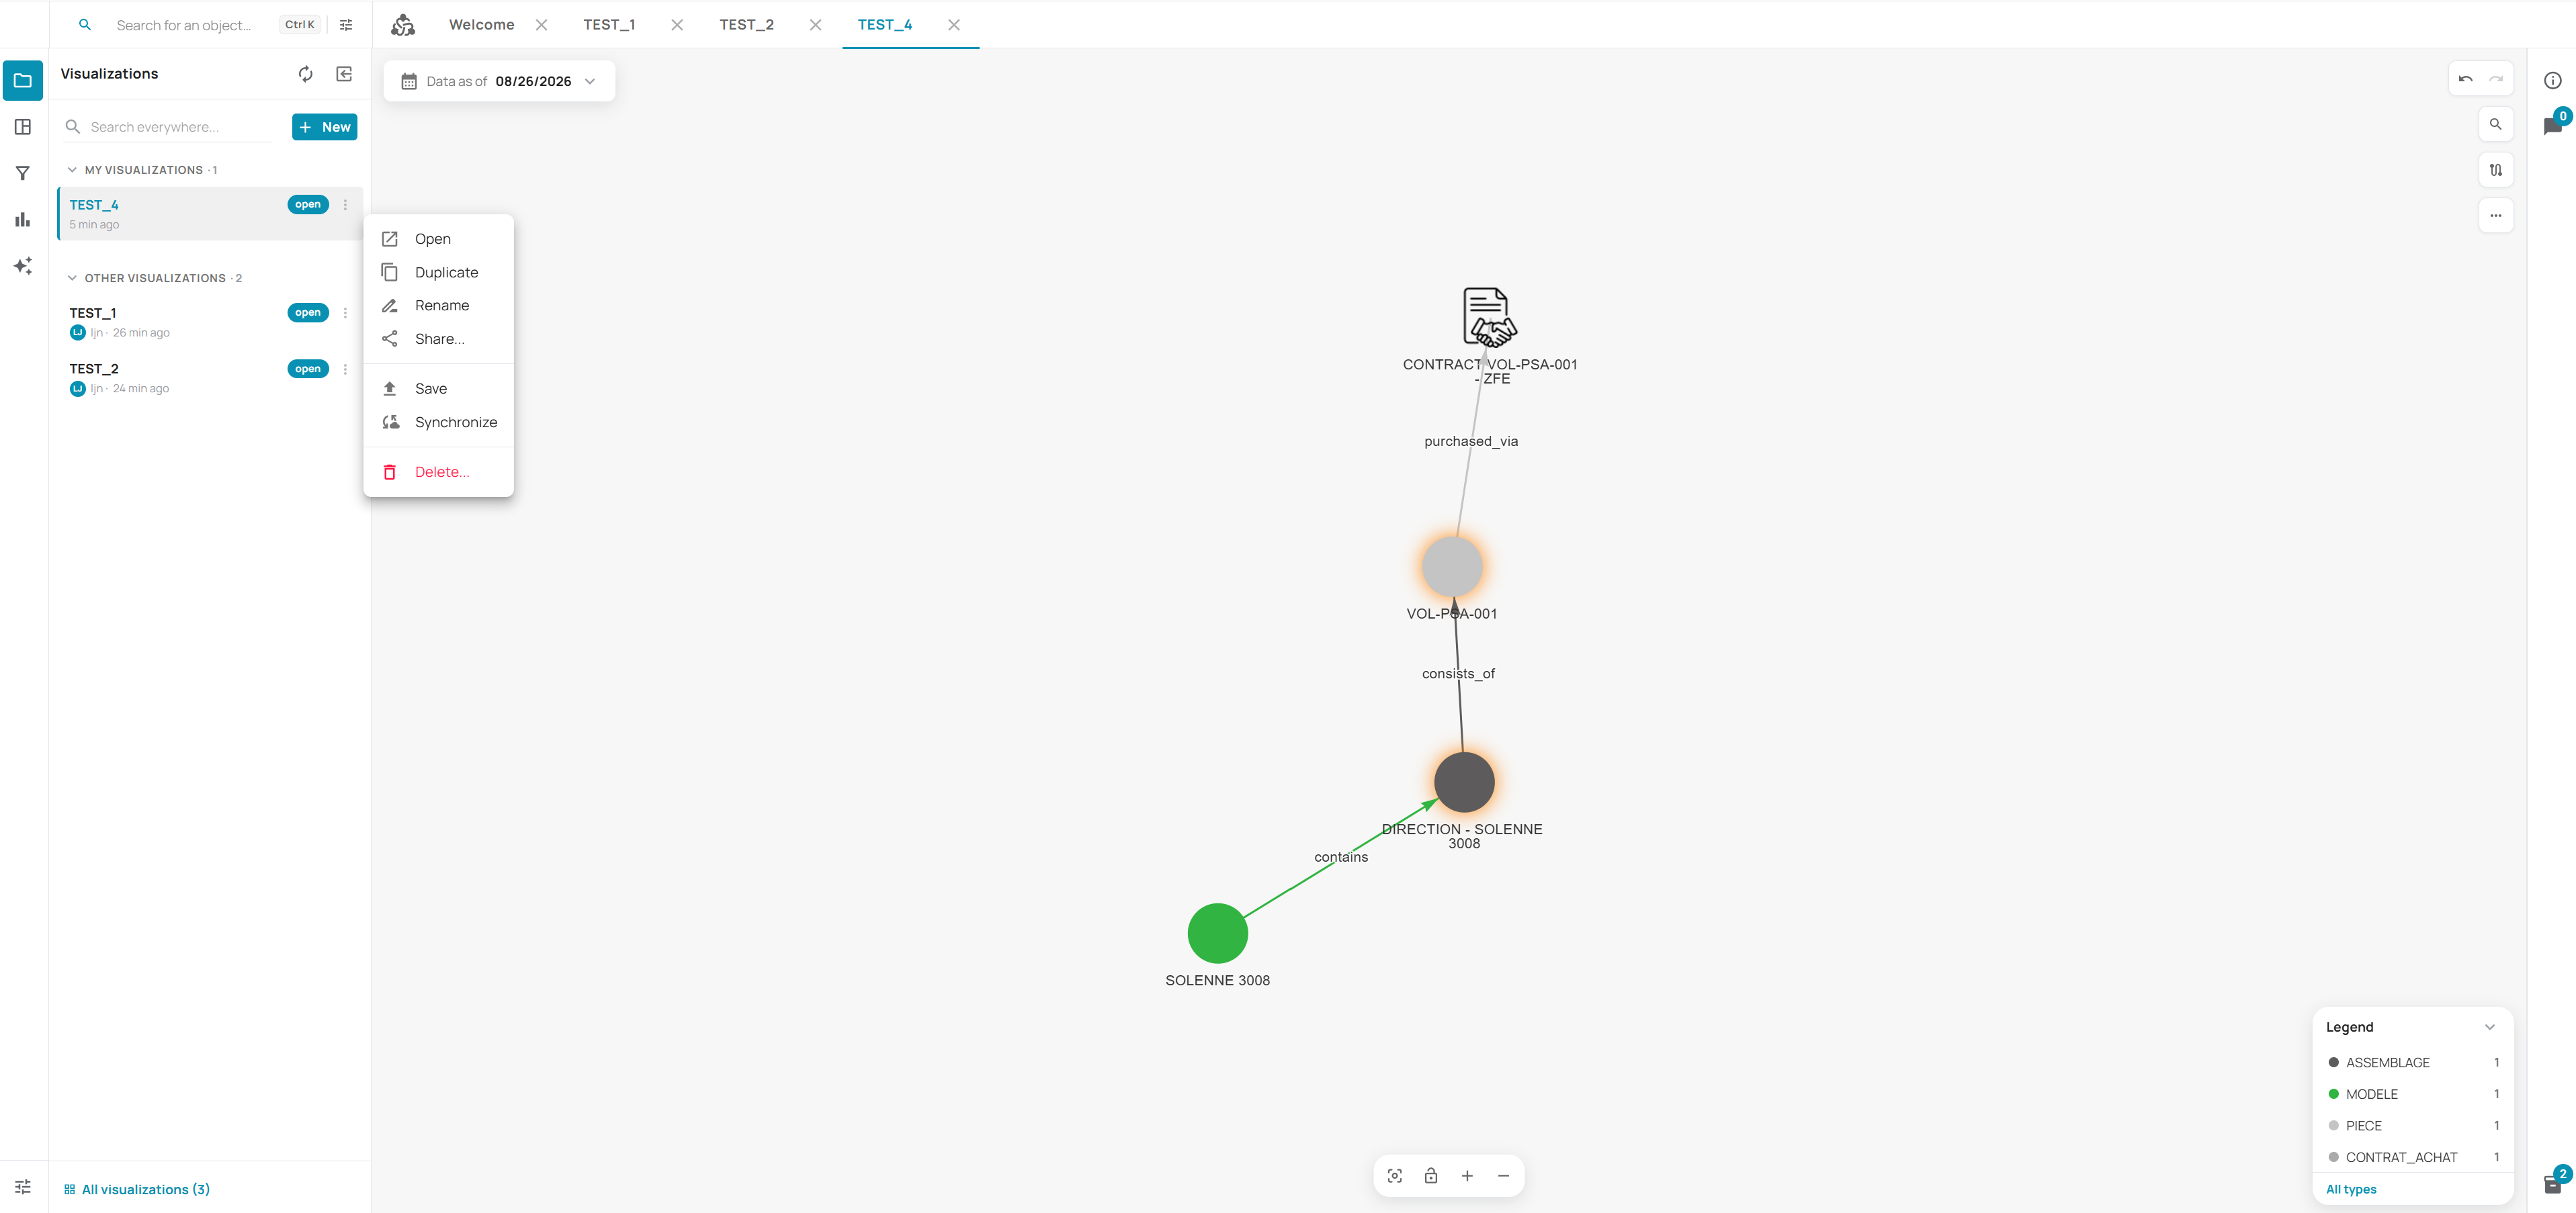Open the AI sparkle sidebar icon
This screenshot has width=2576, height=1213.
(x=23, y=266)
